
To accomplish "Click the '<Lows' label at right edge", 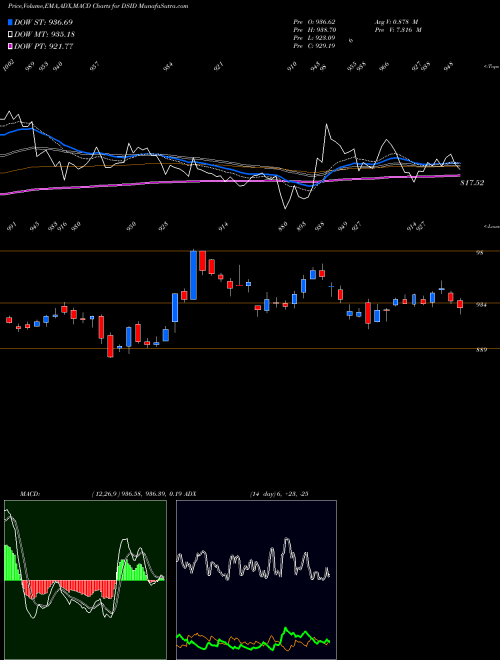I will tap(491, 226).
